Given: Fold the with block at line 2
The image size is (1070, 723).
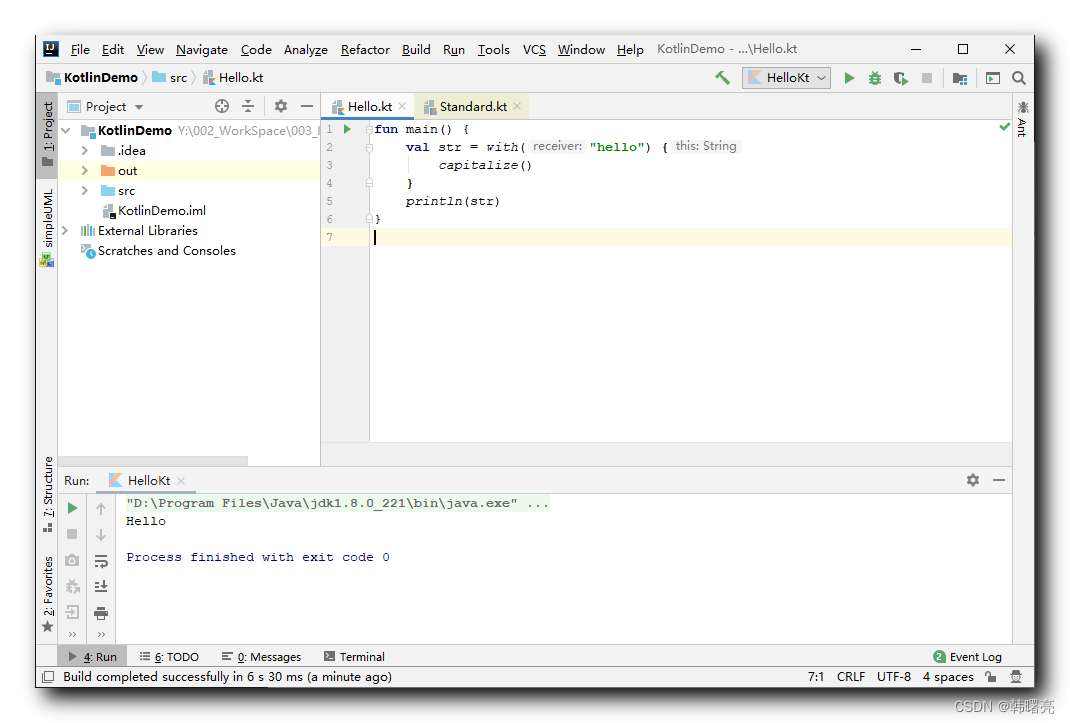Looking at the screenshot, I should (x=369, y=147).
